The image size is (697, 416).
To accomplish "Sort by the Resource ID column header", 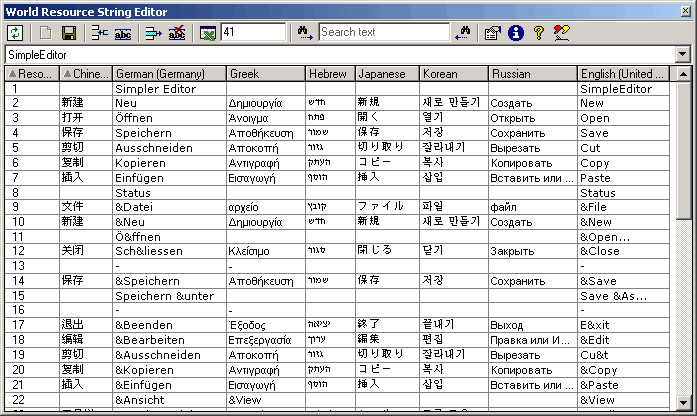I will point(31,74).
